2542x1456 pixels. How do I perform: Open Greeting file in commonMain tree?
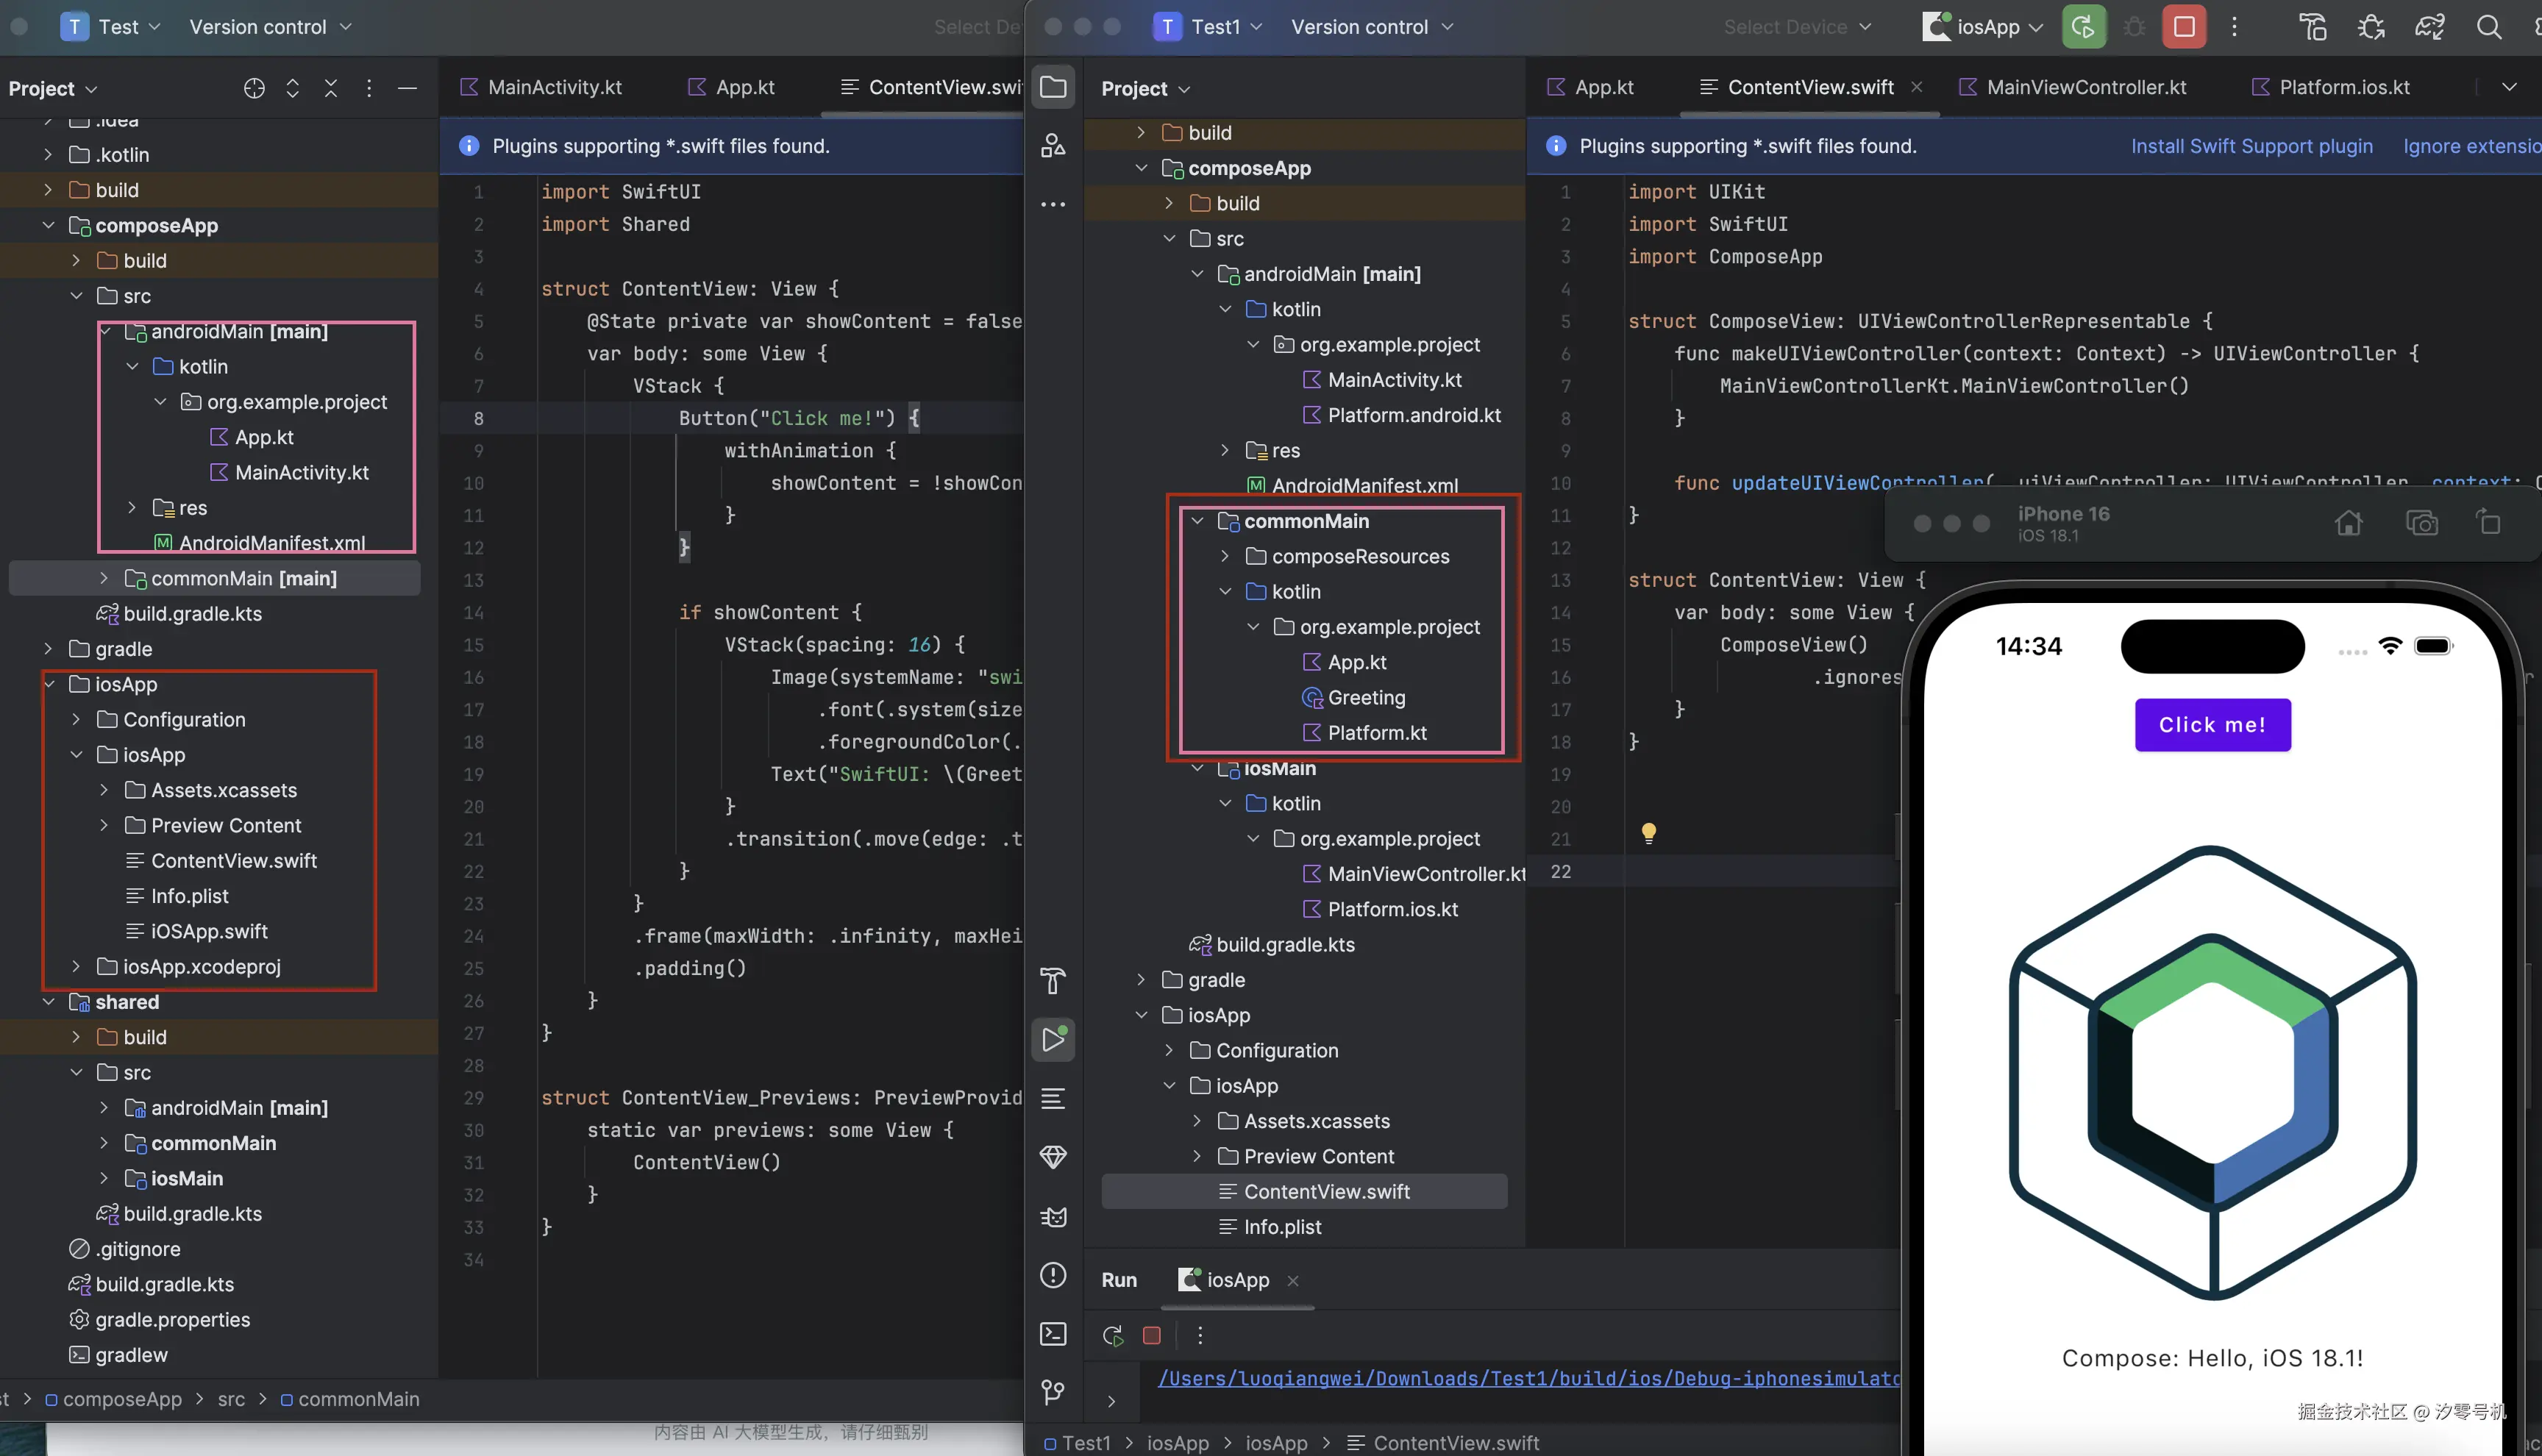[1366, 697]
